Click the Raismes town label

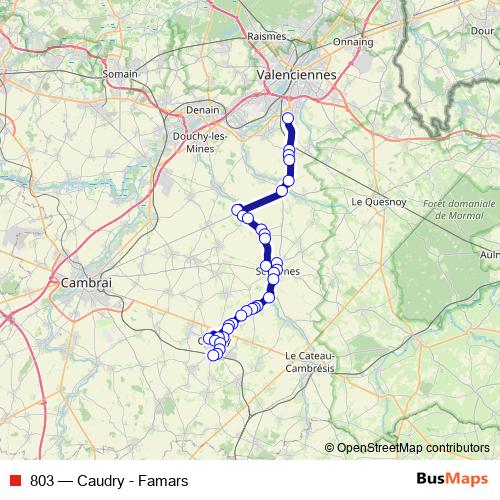point(267,36)
